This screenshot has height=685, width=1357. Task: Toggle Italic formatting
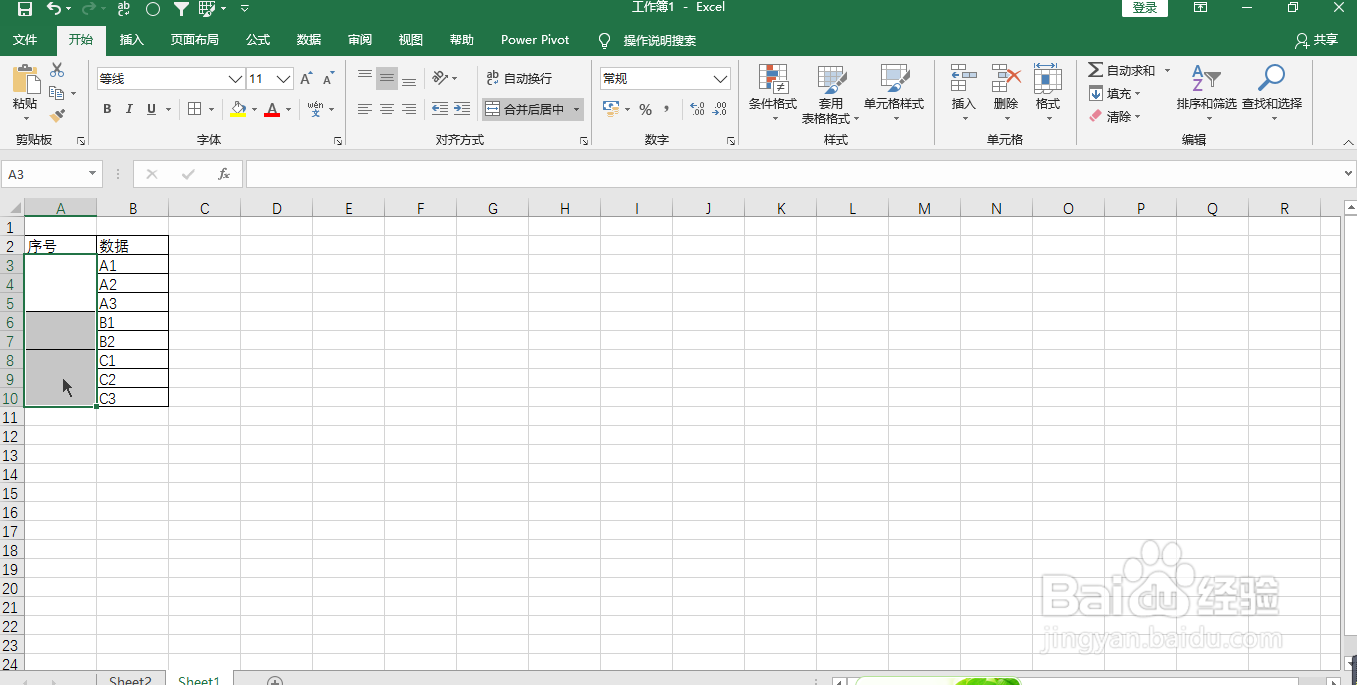129,109
